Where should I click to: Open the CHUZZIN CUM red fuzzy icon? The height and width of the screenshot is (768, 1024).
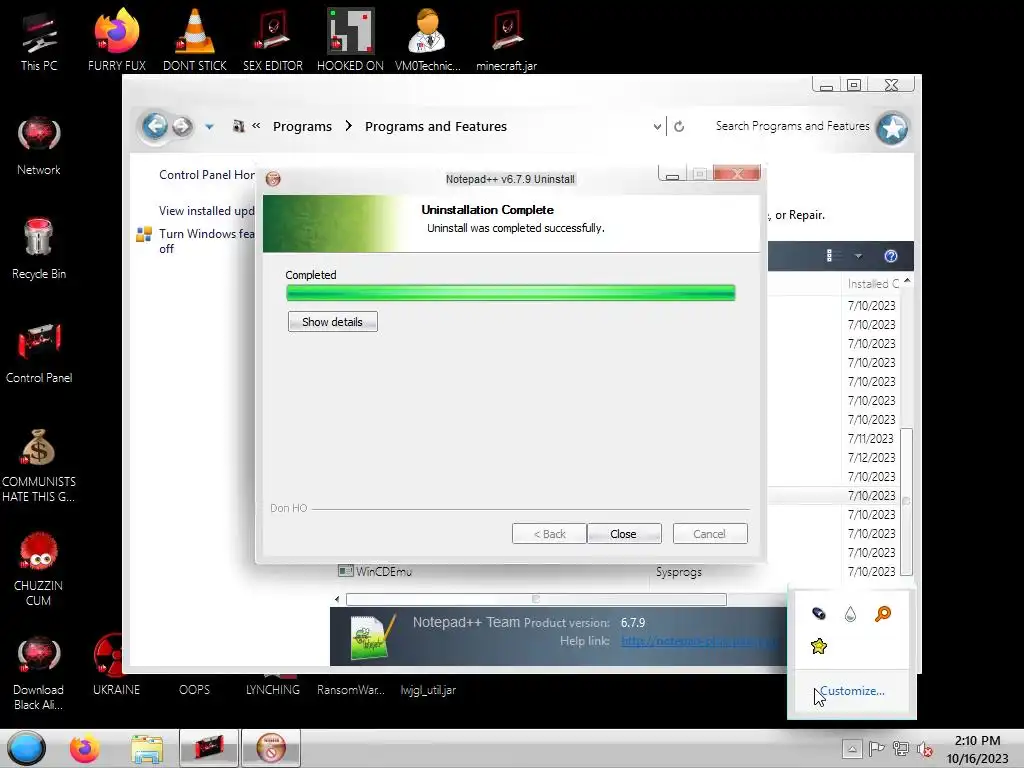(39, 569)
